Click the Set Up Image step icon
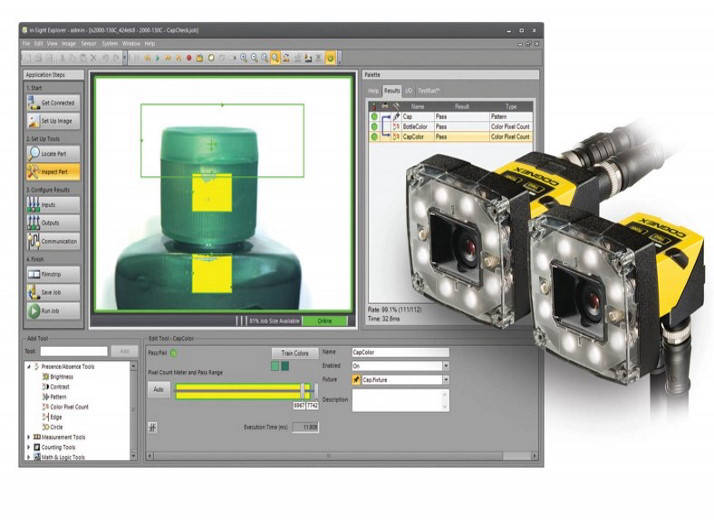Screen dimensions: 714x523 tap(31, 120)
